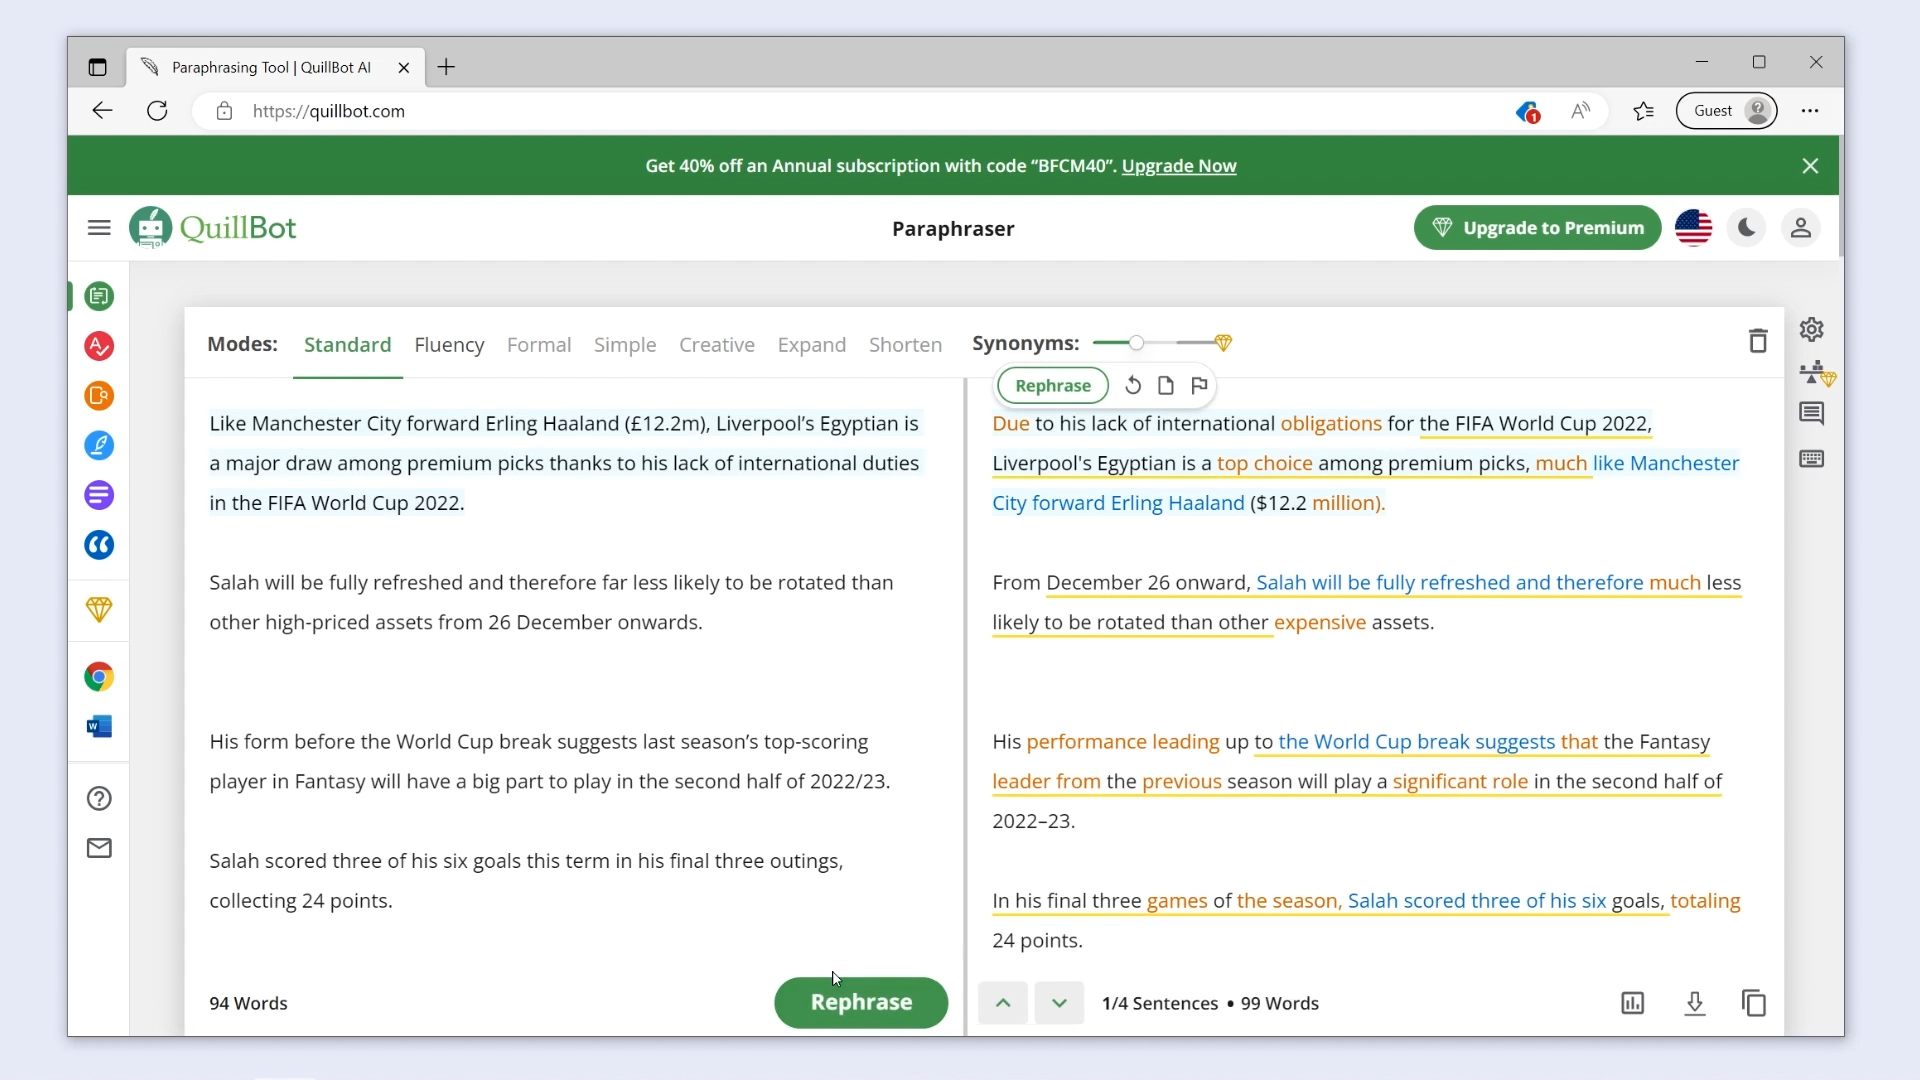Go to previous sentence with up chevron
The image size is (1920, 1080).
click(x=1003, y=1003)
